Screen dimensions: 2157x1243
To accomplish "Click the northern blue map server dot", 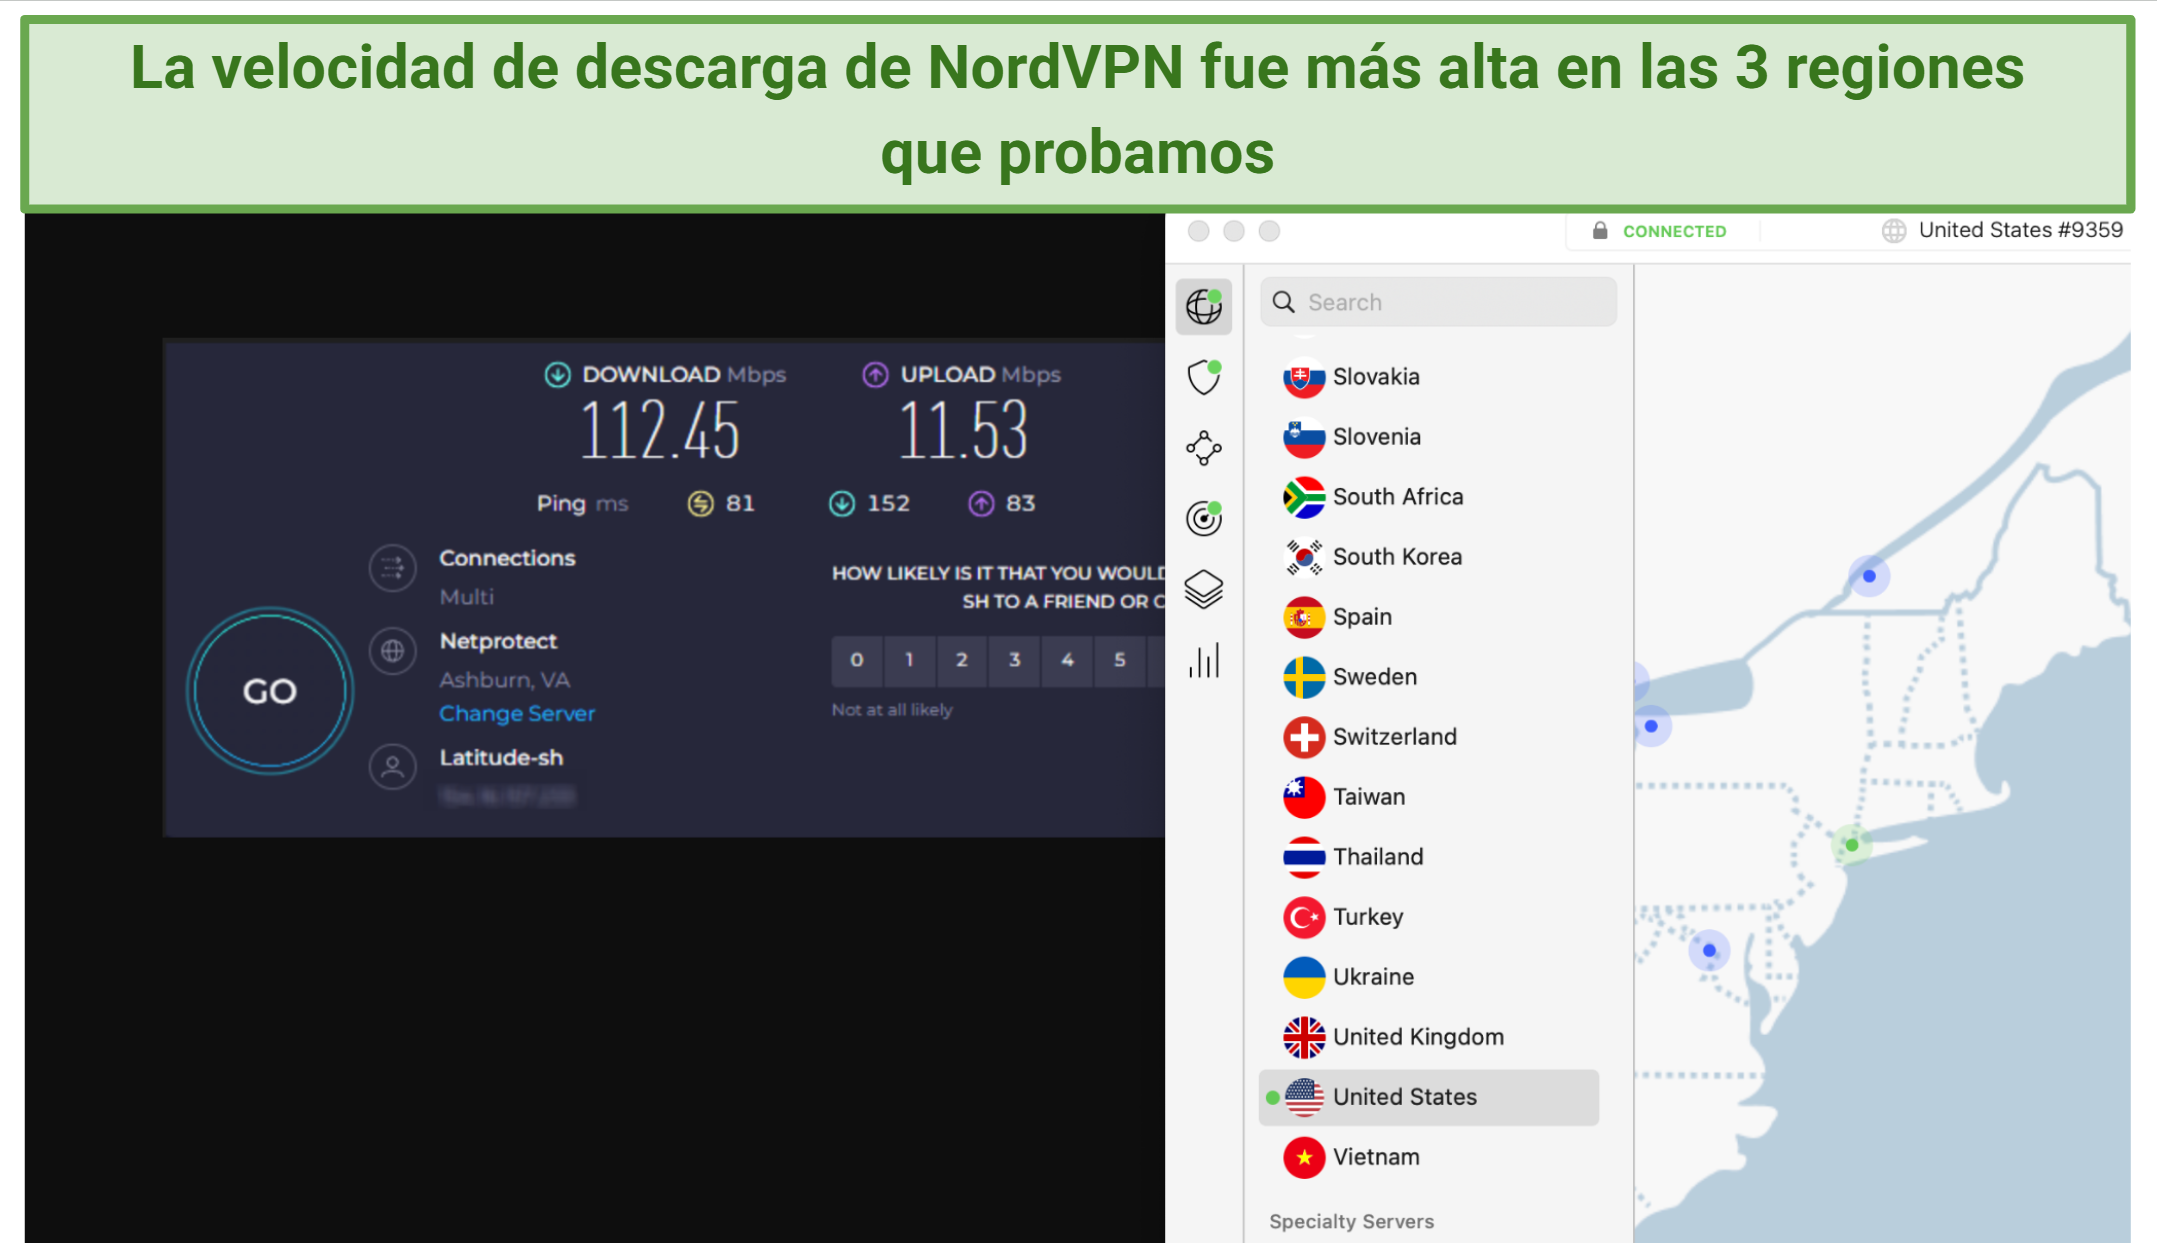I will [x=1869, y=576].
